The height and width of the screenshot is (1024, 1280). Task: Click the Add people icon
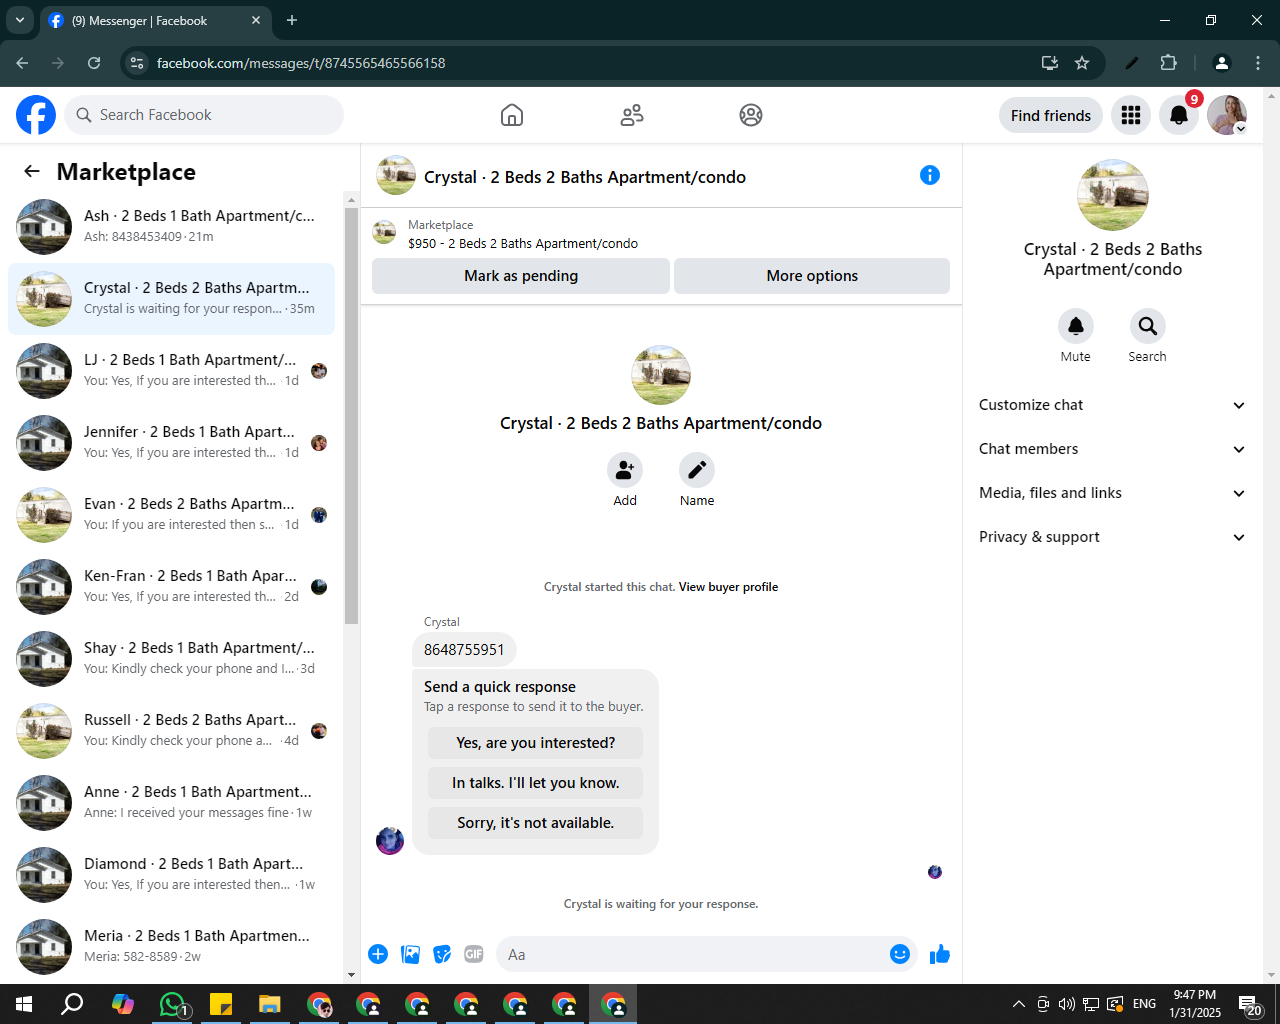click(x=625, y=470)
